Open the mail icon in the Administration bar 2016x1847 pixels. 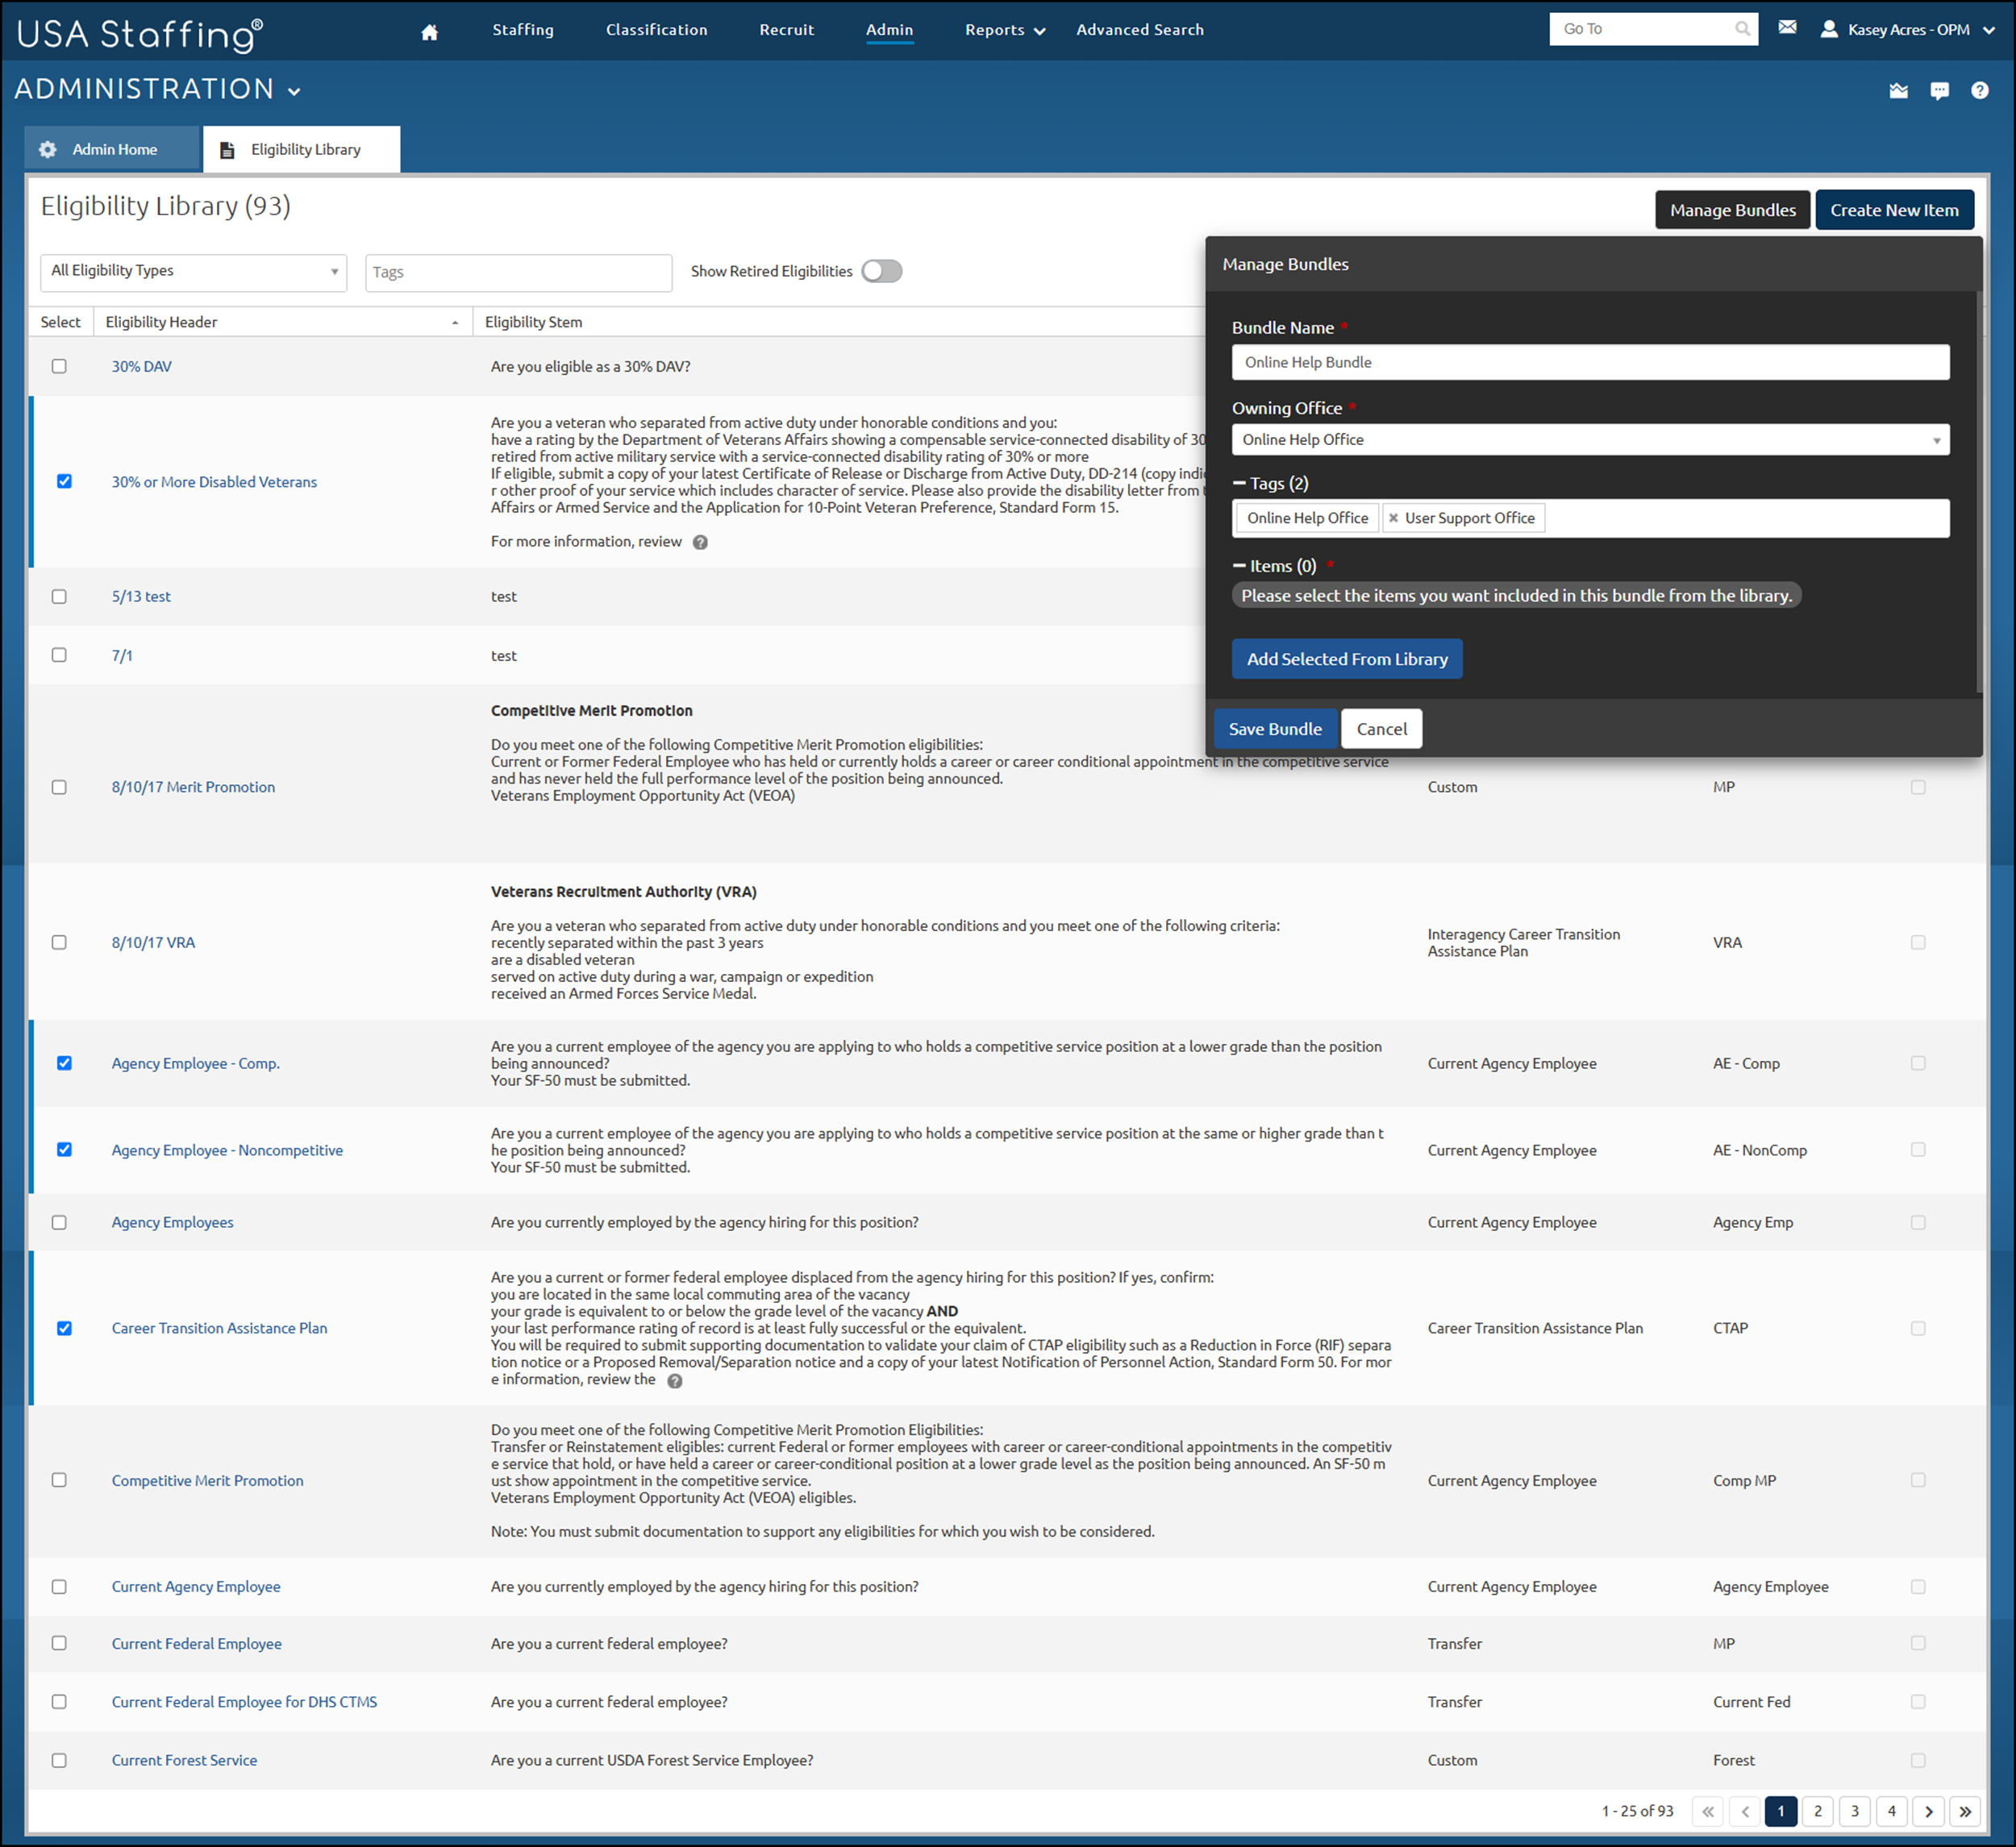1899,90
